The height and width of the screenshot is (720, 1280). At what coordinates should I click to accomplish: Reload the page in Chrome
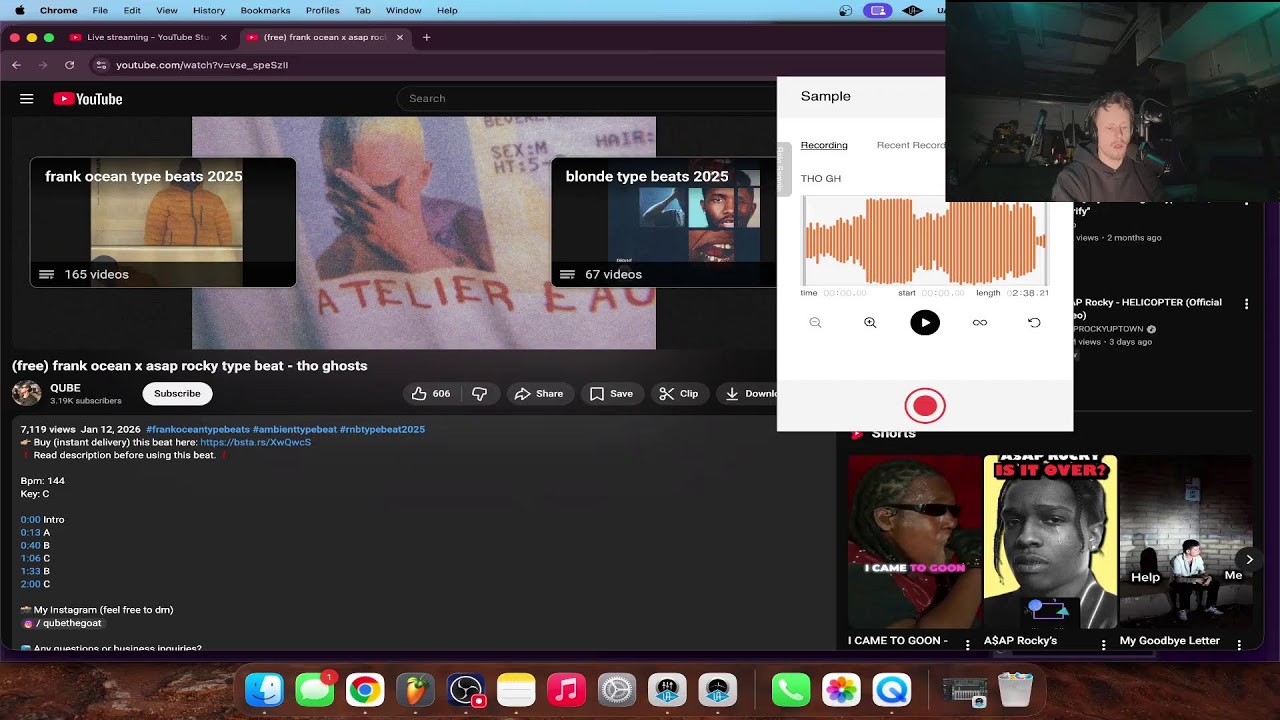(x=69, y=65)
